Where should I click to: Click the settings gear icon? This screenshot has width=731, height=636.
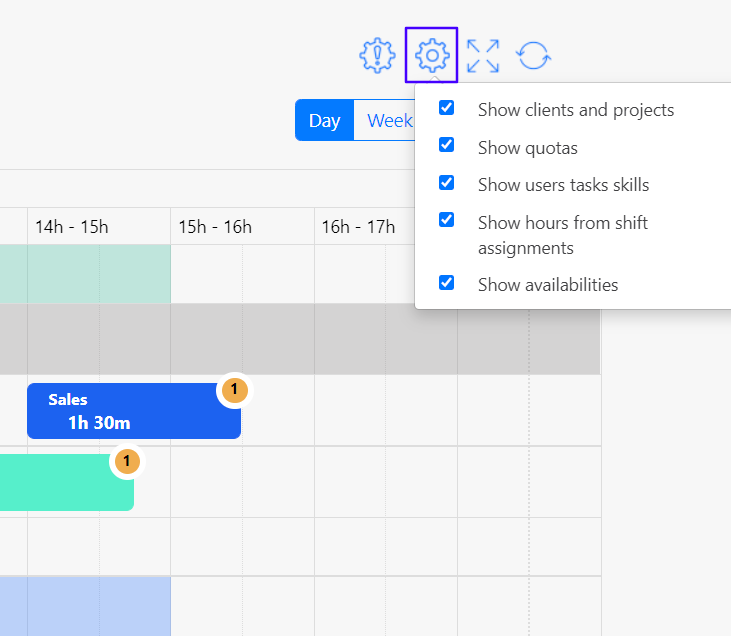point(431,55)
